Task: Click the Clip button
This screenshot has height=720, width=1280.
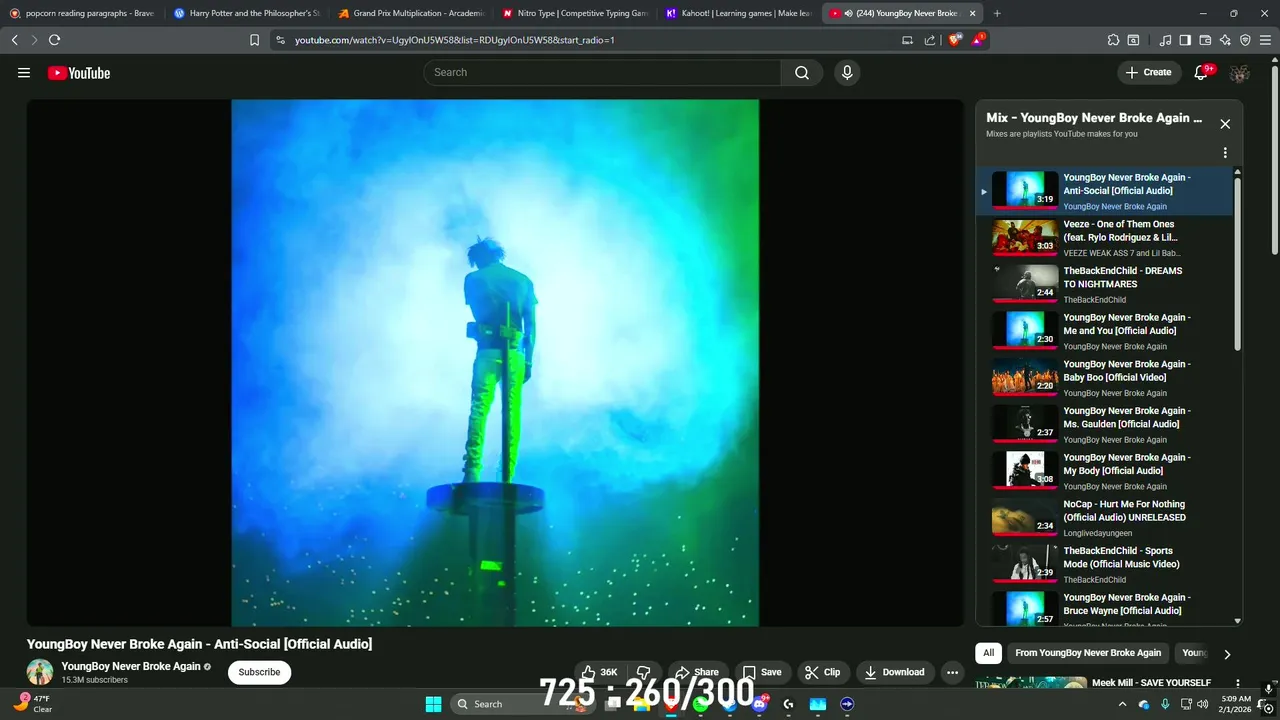Action: [x=823, y=672]
